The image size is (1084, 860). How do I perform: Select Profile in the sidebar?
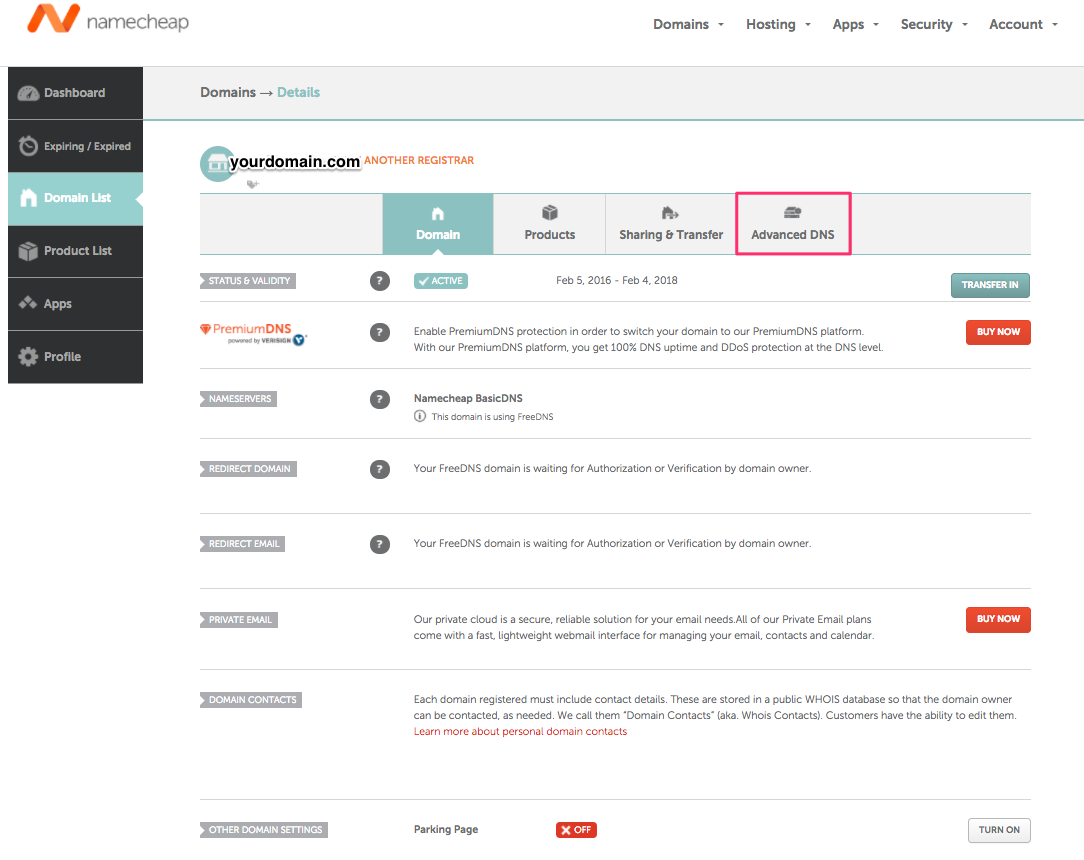pos(75,357)
